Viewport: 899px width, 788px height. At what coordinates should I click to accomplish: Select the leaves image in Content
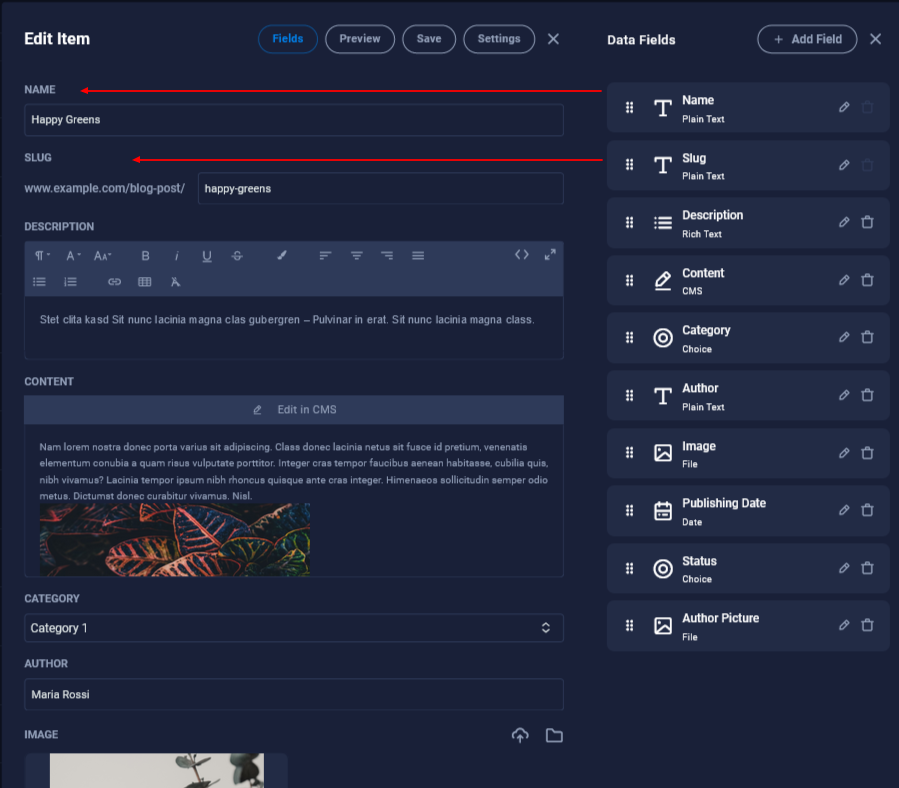pos(175,540)
